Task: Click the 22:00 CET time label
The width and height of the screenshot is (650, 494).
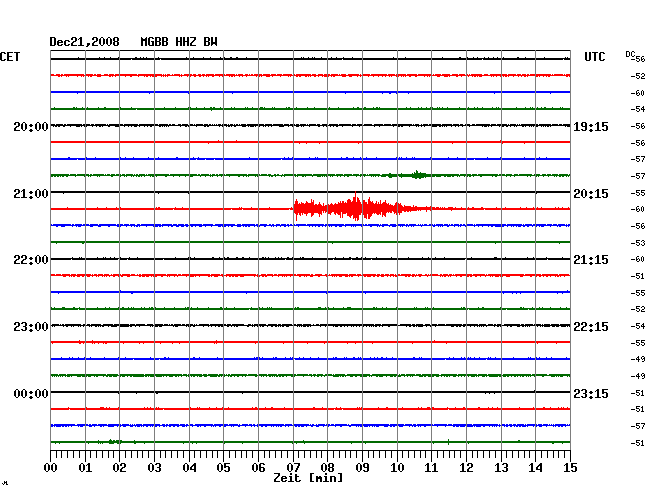Action: coord(31,260)
